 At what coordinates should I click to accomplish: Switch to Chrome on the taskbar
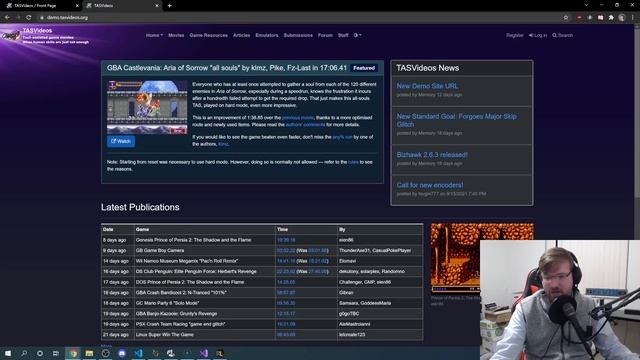[x=73, y=353]
